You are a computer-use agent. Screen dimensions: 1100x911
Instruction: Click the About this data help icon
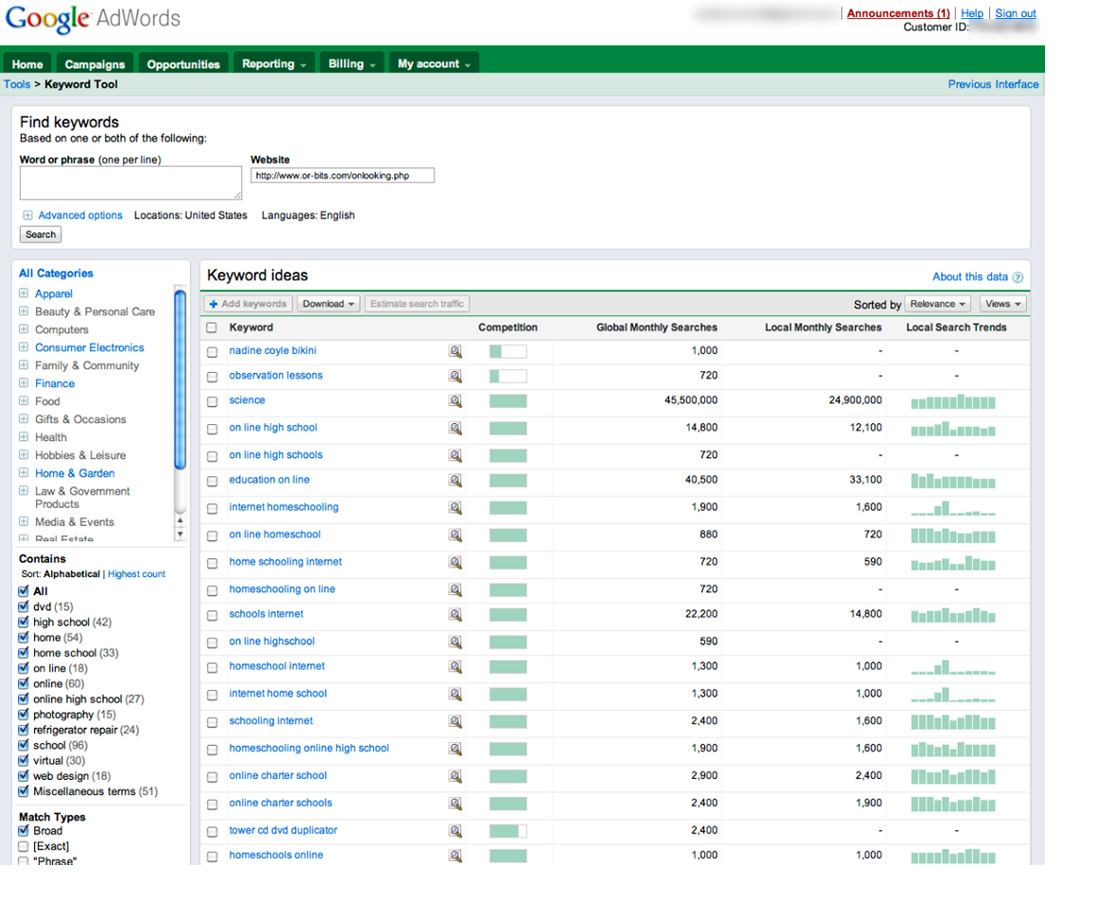[1018, 278]
